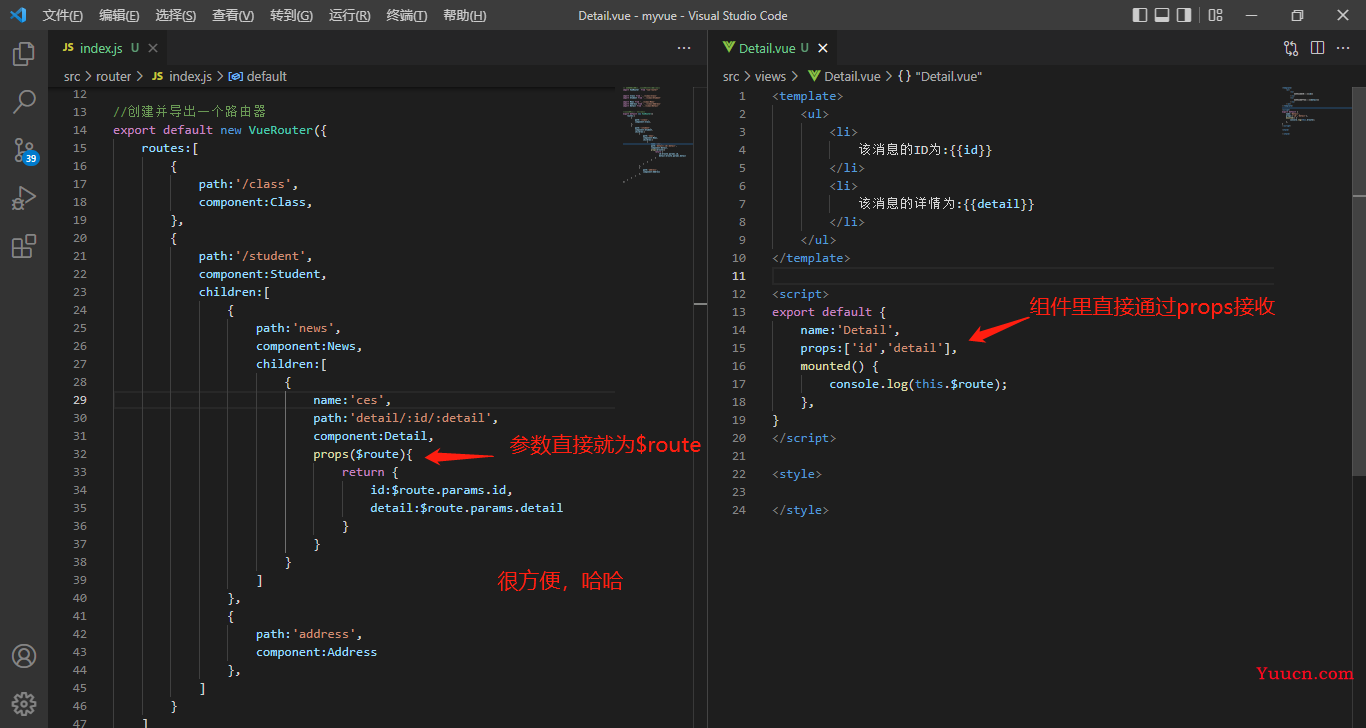Switch to the Detail.vue editor tab
Screen dimensions: 1366x728
(x=774, y=48)
